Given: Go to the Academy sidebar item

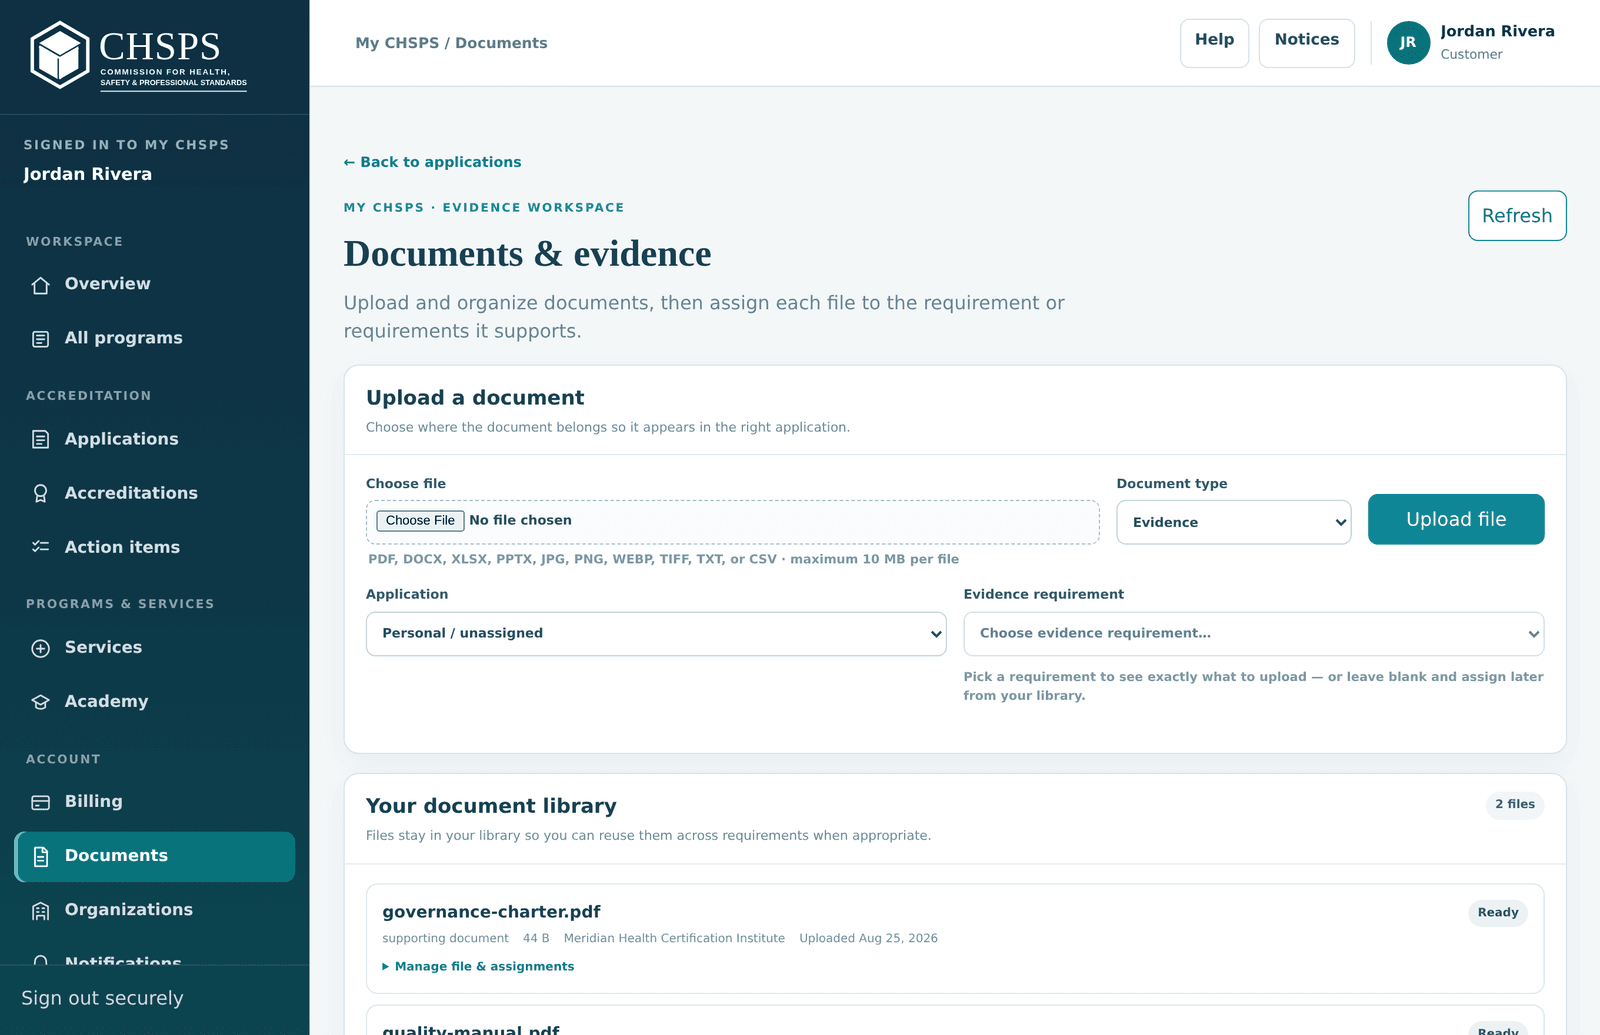Looking at the screenshot, I should point(155,701).
